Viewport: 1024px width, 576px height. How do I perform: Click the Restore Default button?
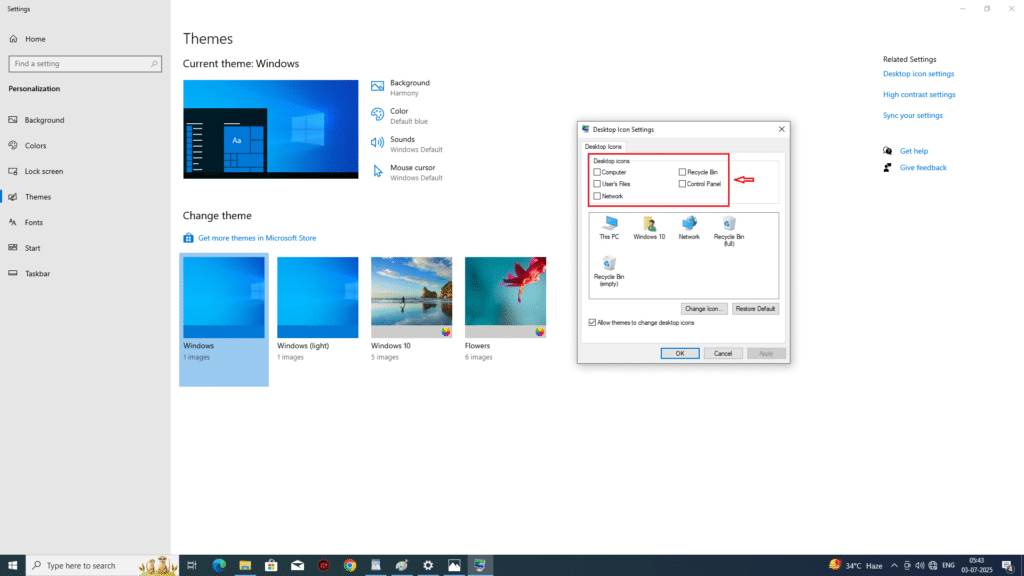click(x=755, y=309)
